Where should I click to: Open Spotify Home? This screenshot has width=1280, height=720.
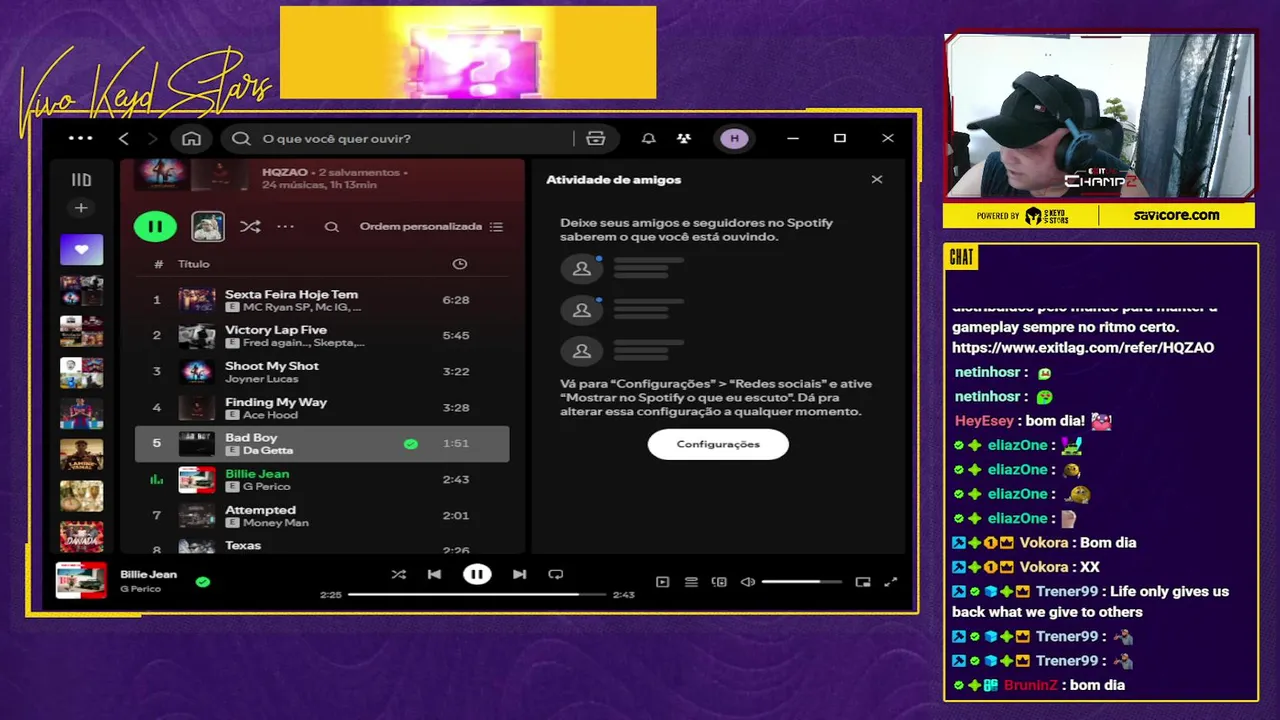click(192, 139)
